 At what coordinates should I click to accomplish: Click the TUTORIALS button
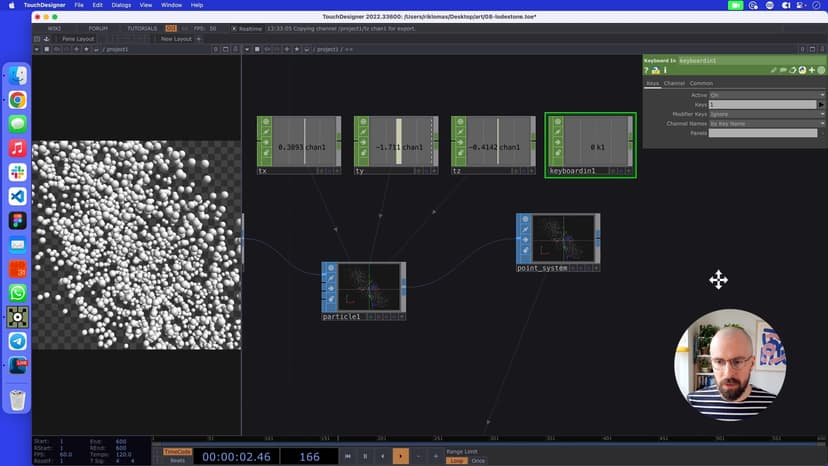(142, 28)
